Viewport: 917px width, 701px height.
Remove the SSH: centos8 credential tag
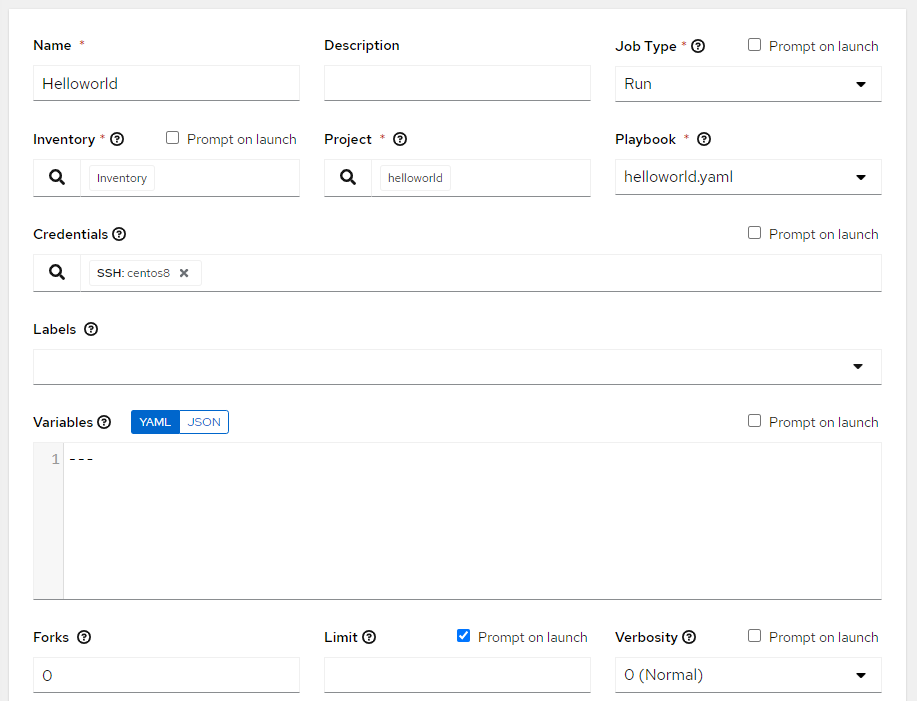pyautogui.click(x=184, y=273)
